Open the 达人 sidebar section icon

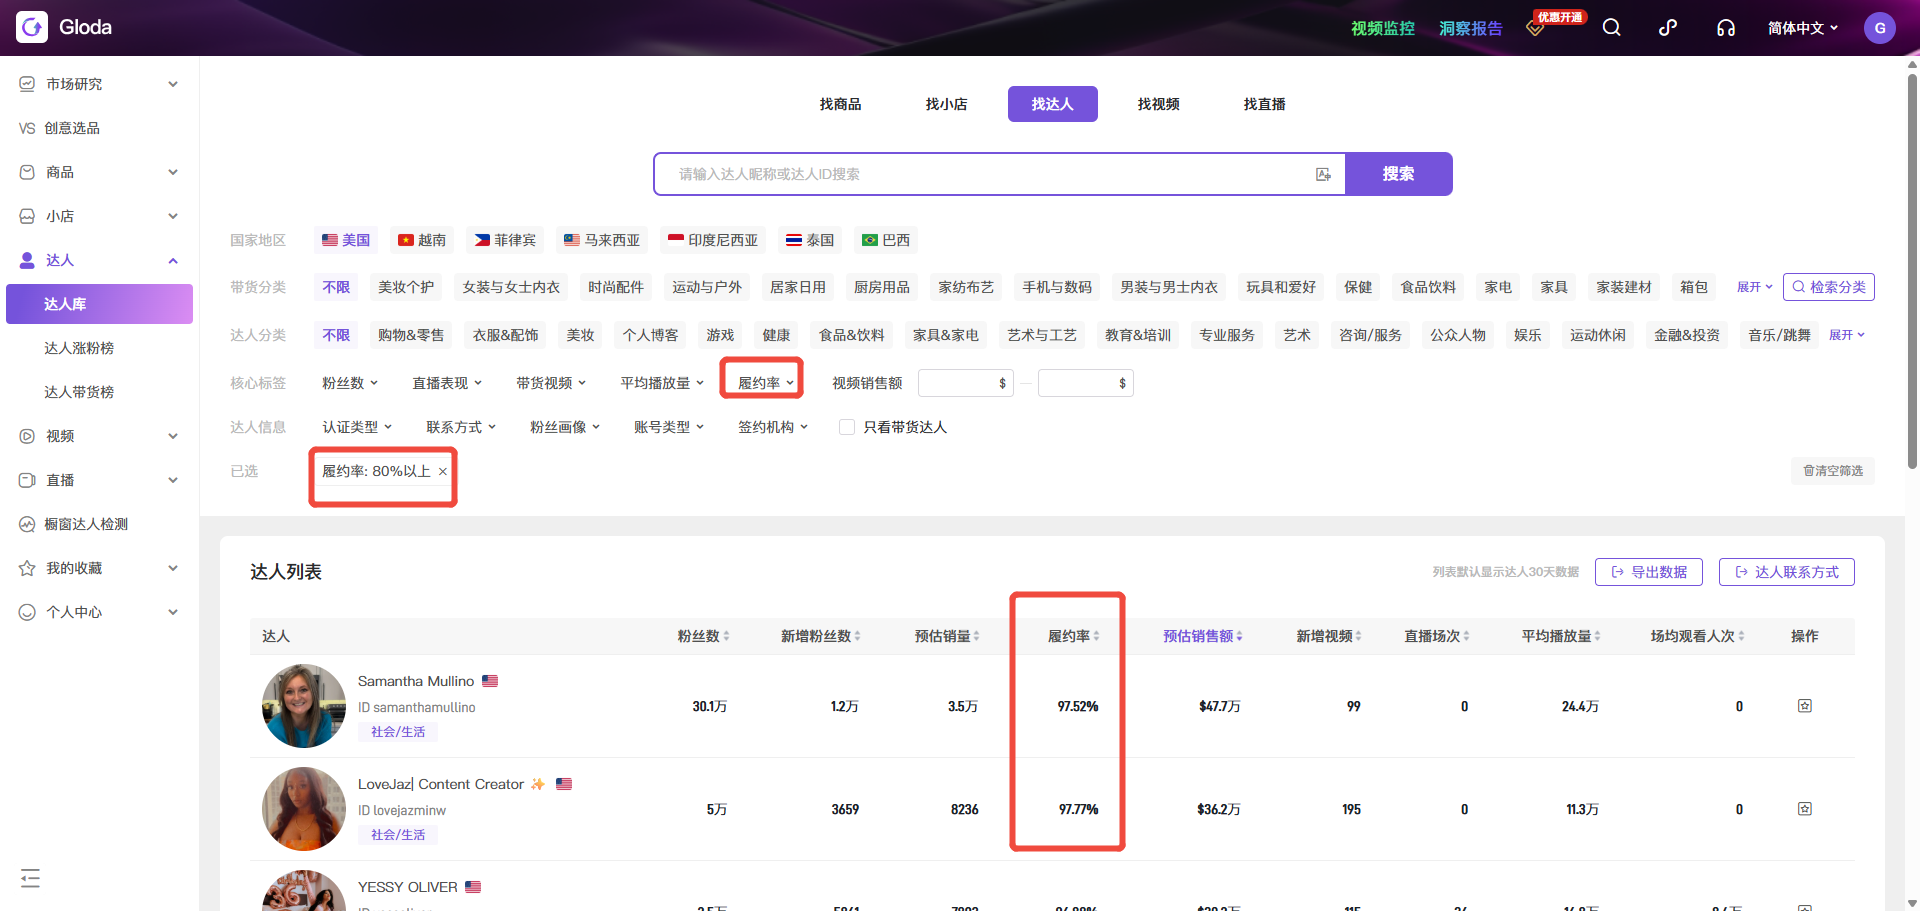tap(26, 259)
